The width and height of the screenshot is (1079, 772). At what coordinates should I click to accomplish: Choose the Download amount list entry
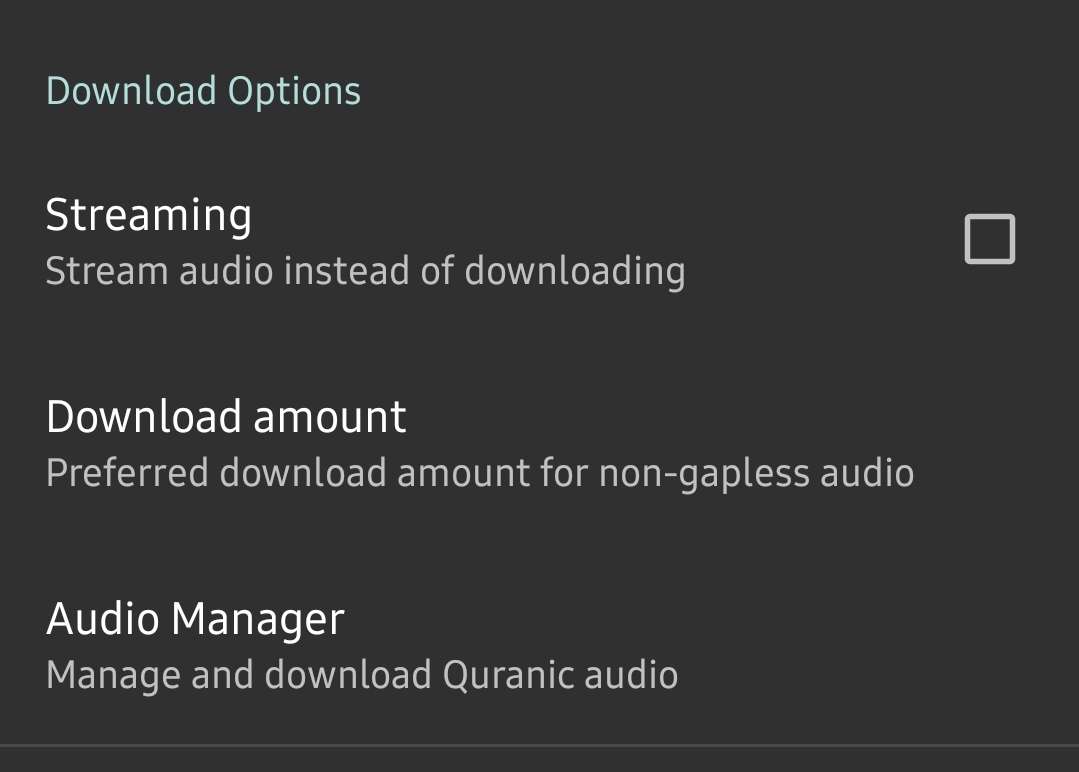point(540,444)
